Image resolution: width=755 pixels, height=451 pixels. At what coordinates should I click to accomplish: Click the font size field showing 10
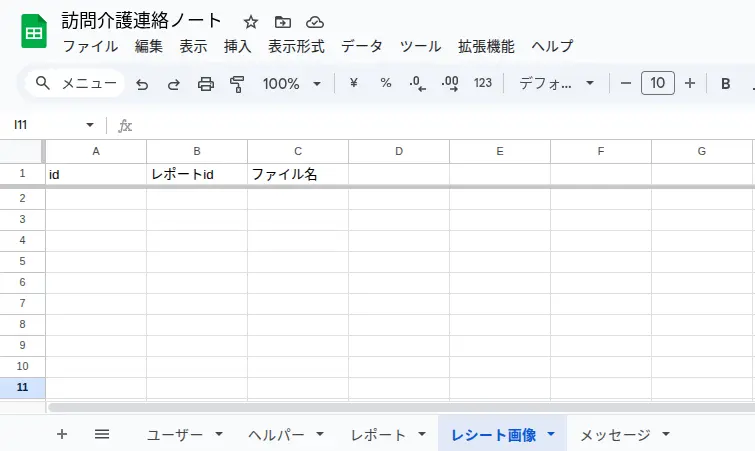point(658,83)
